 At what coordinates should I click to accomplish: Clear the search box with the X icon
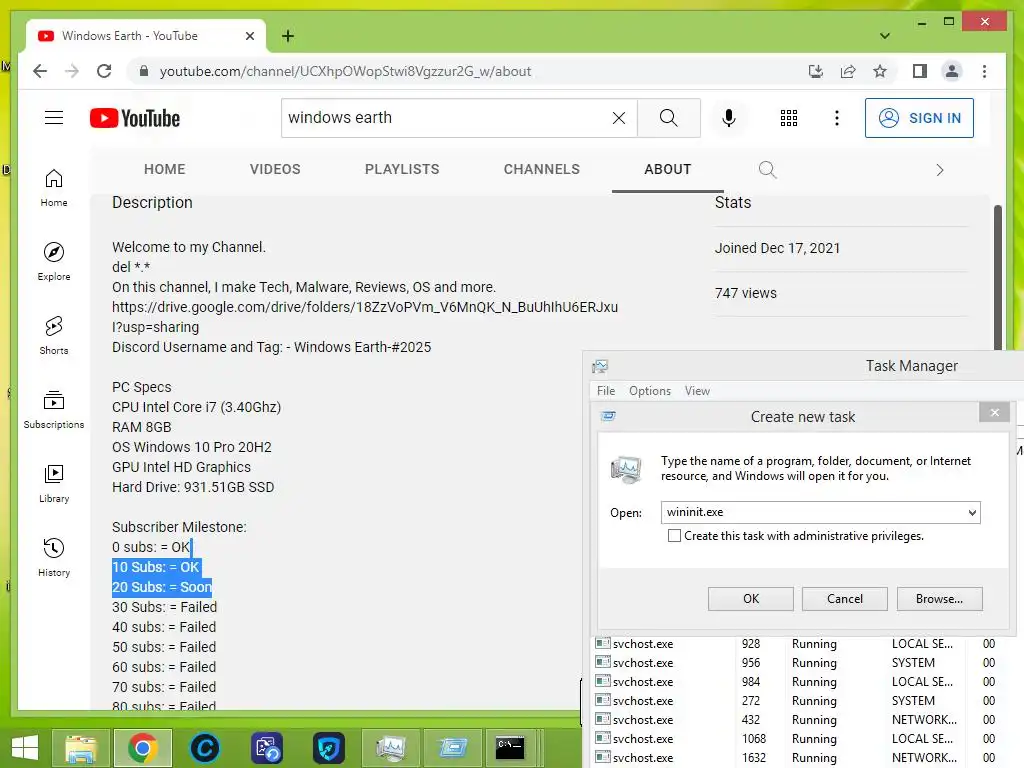click(x=618, y=118)
